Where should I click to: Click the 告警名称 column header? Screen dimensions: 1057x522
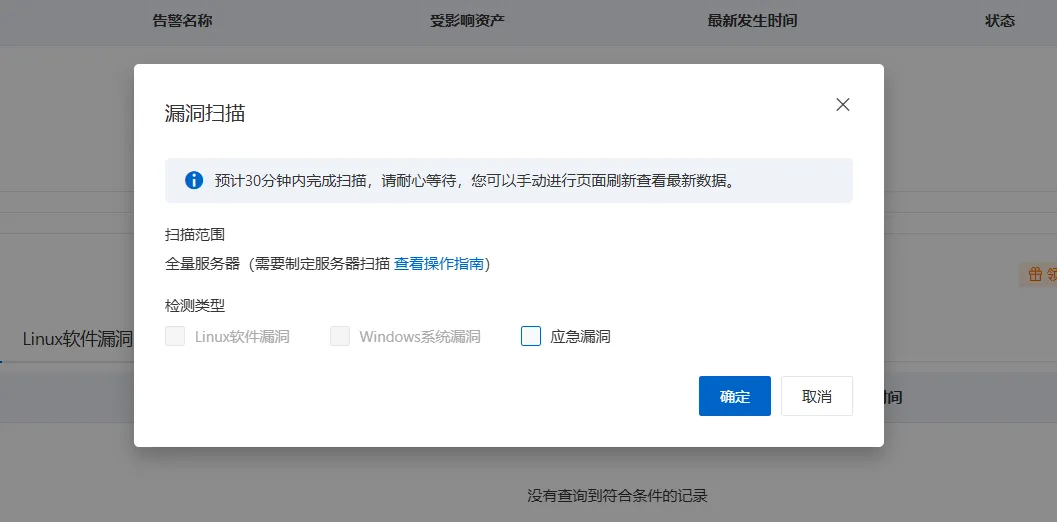pos(182,21)
